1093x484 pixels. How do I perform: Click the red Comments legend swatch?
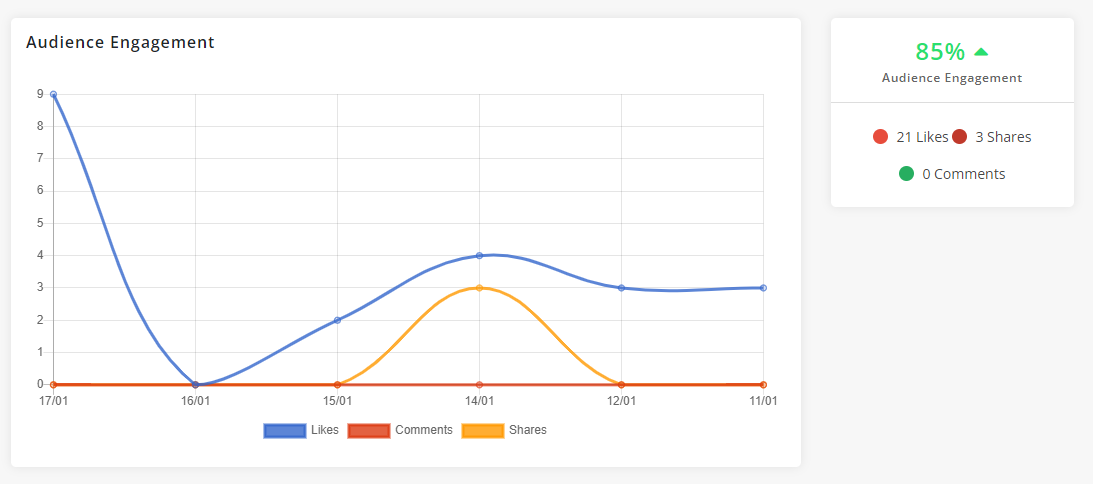tap(368, 431)
